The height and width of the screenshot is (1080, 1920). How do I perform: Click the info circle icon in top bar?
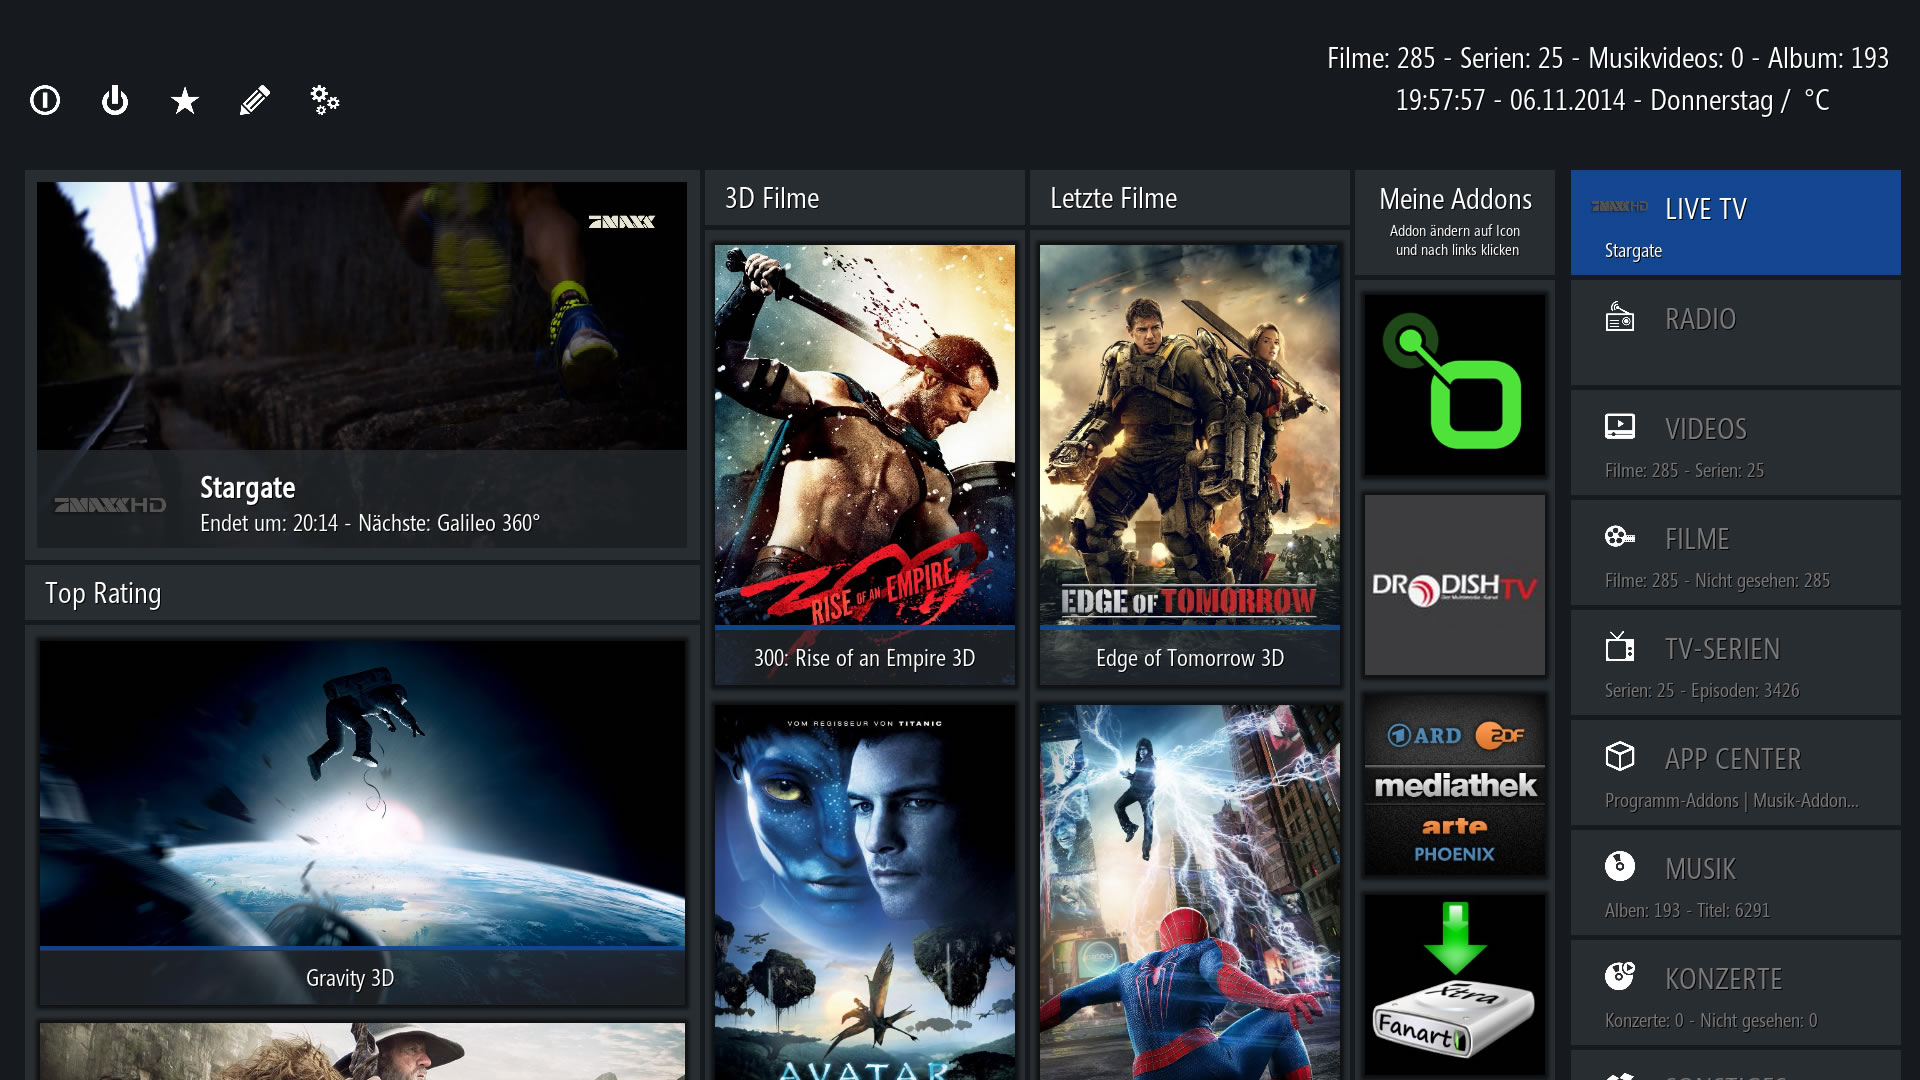[45, 100]
